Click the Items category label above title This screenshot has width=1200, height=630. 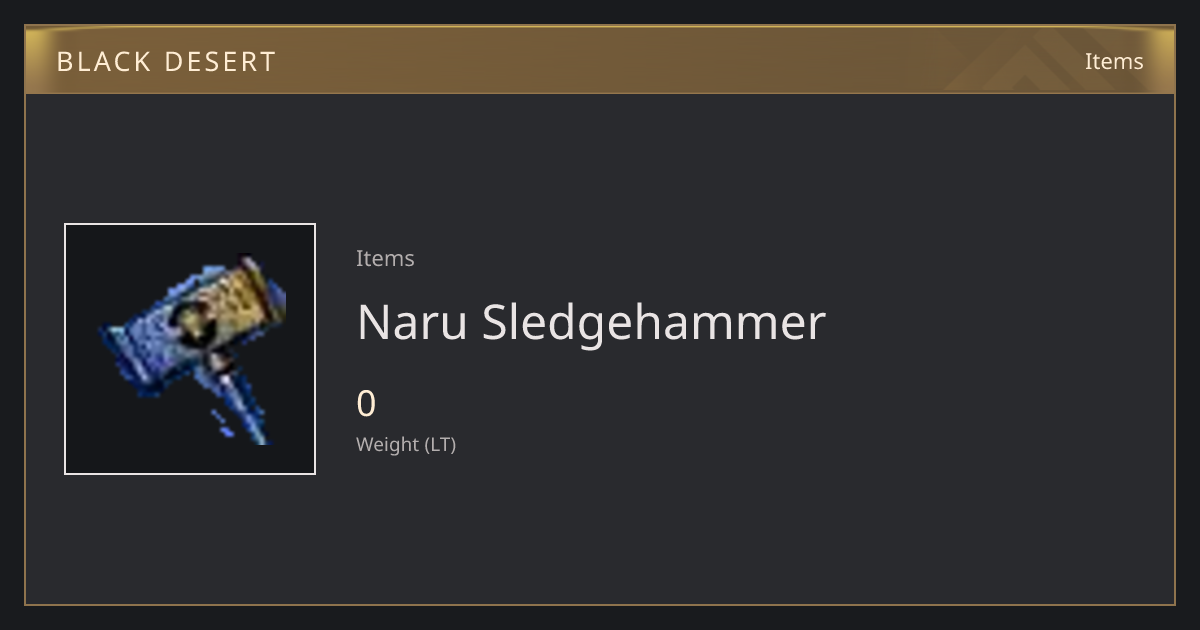385,258
